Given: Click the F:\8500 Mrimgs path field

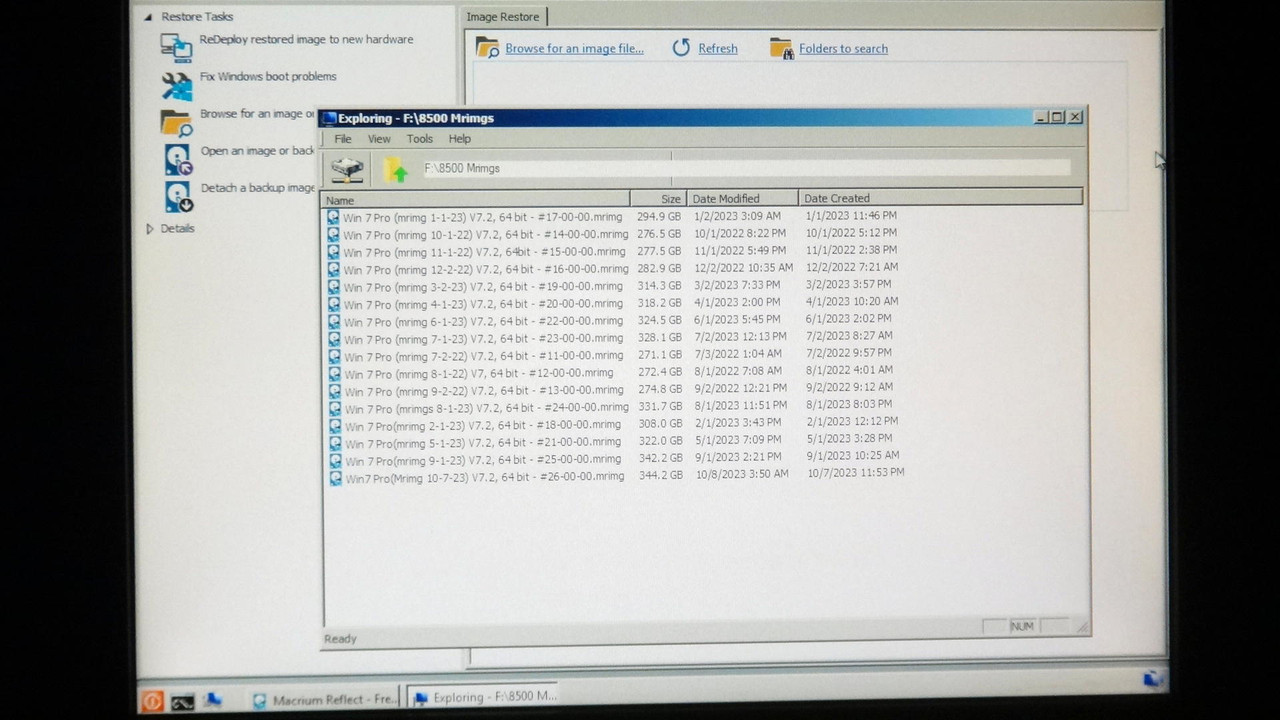Looking at the screenshot, I should point(746,168).
